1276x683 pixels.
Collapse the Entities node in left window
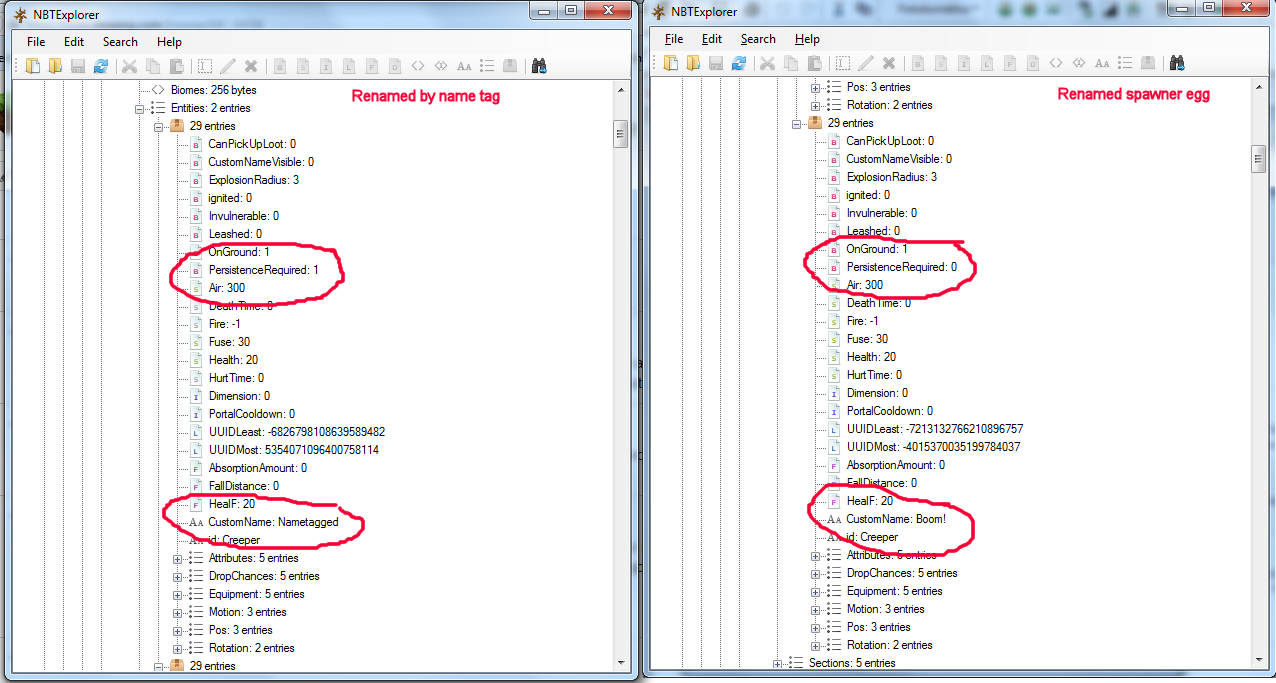click(140, 108)
